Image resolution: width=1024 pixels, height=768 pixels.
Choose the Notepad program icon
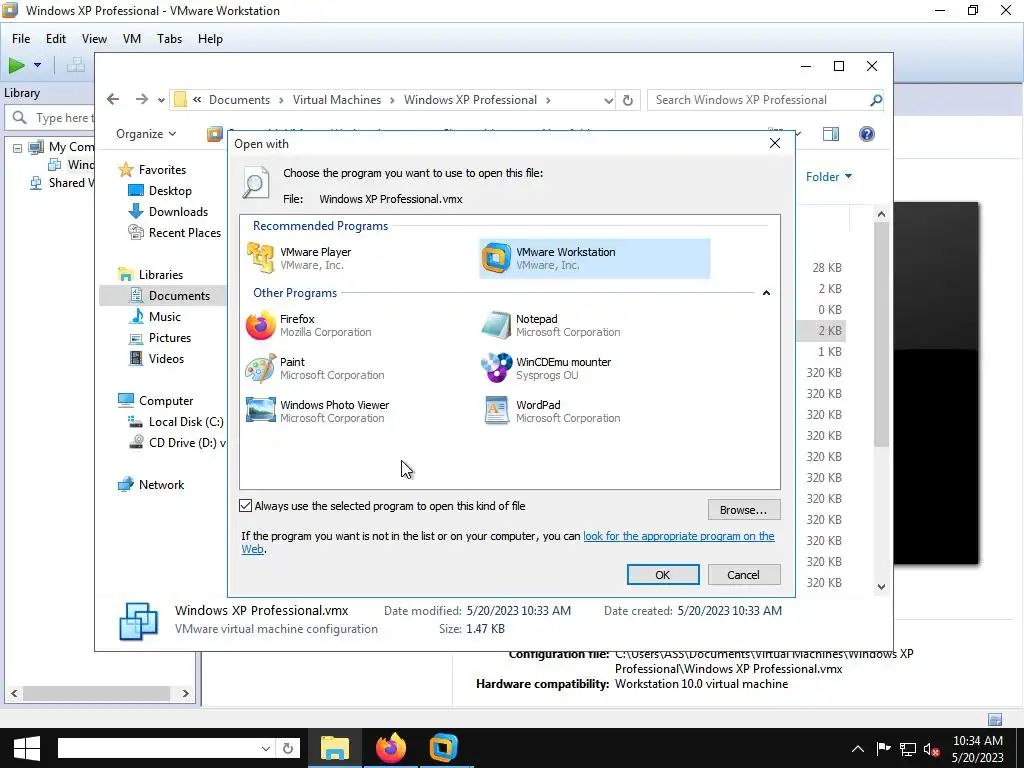click(x=496, y=325)
